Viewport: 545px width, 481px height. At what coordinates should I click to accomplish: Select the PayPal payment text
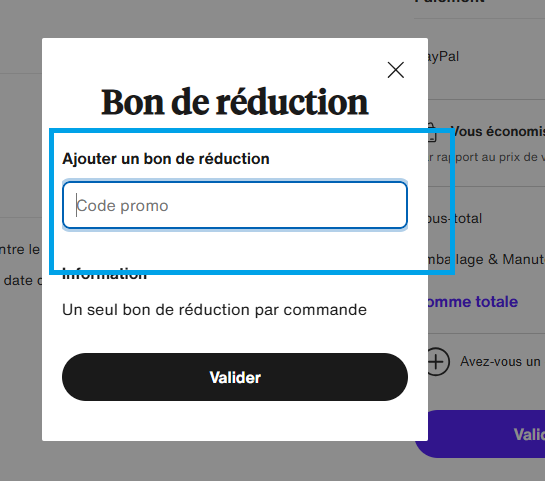click(444, 57)
